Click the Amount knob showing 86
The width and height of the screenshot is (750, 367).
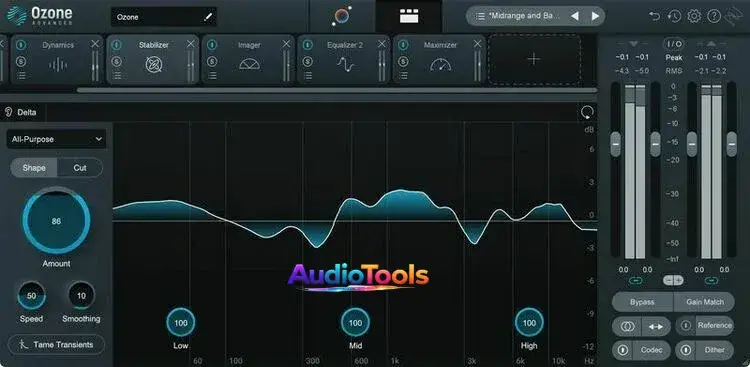(56, 221)
